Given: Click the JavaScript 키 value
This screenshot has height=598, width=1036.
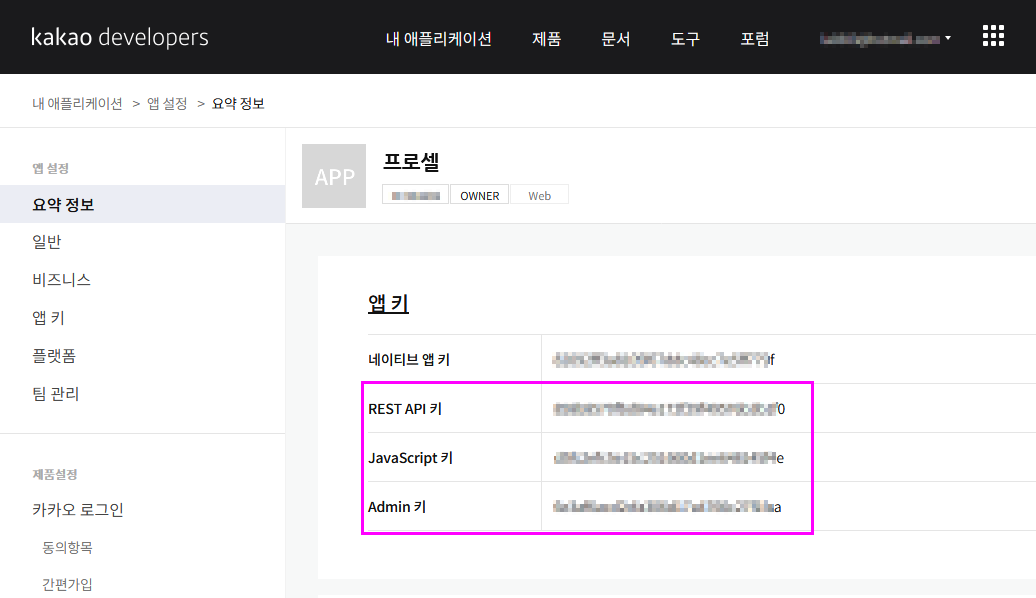Looking at the screenshot, I should coord(669,458).
